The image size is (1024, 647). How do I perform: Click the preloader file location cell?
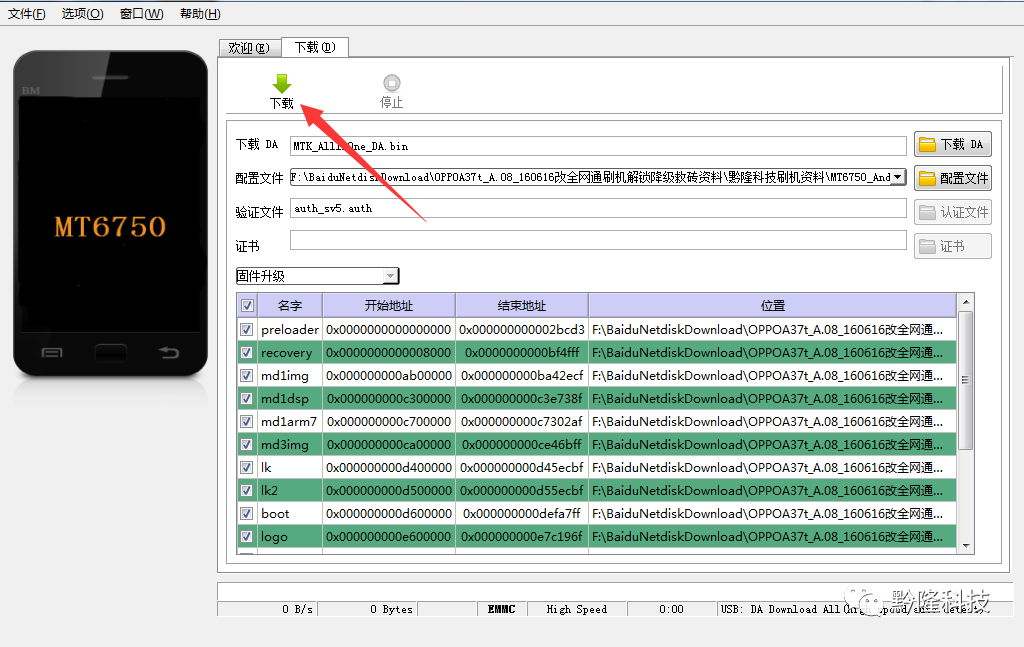773,330
